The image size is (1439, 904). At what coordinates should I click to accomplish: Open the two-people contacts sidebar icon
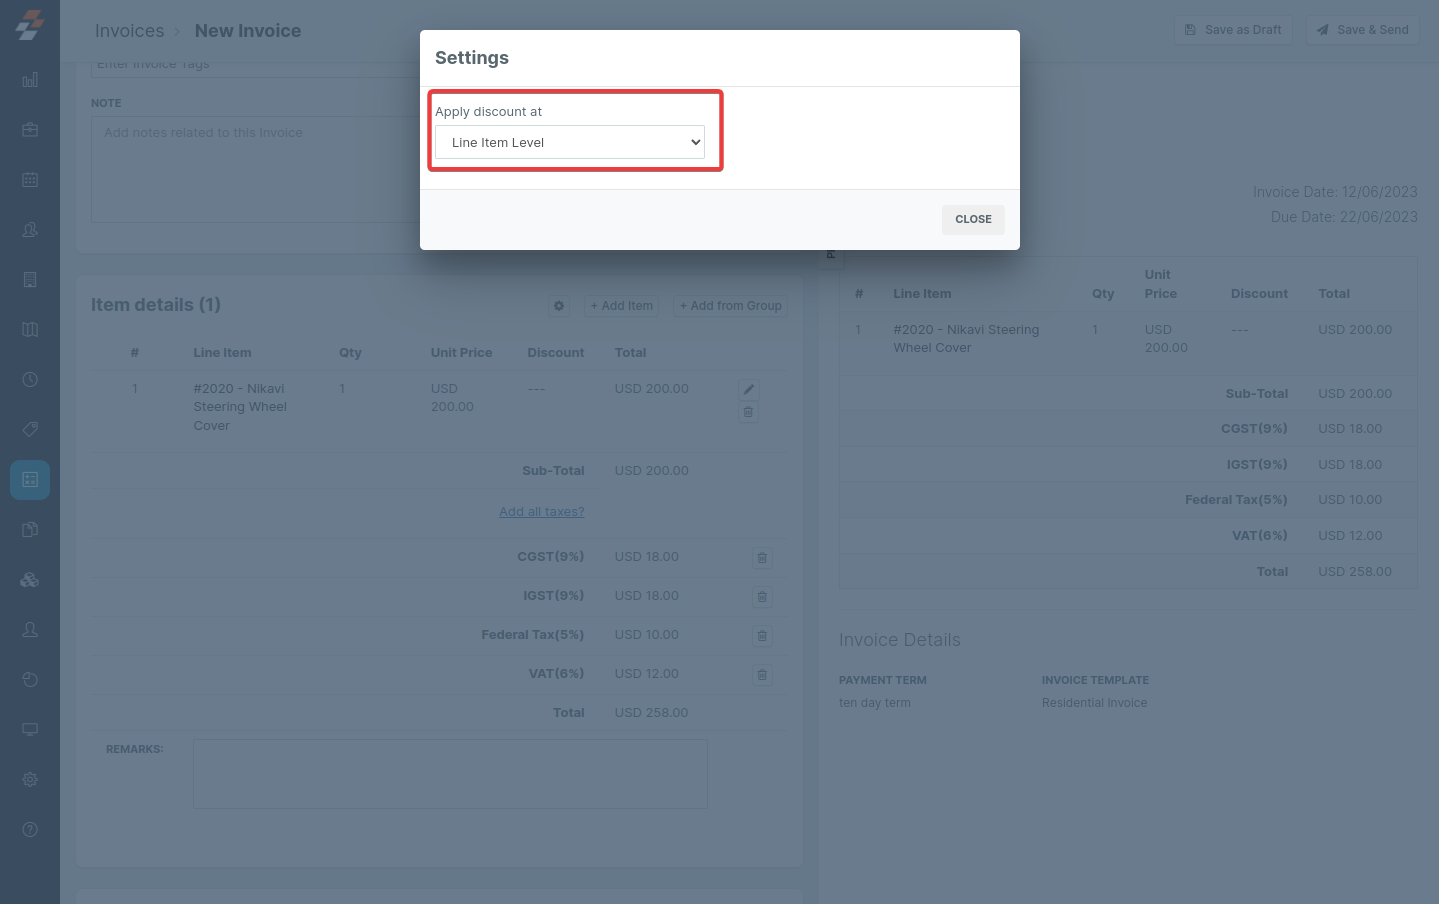pyautogui.click(x=30, y=230)
